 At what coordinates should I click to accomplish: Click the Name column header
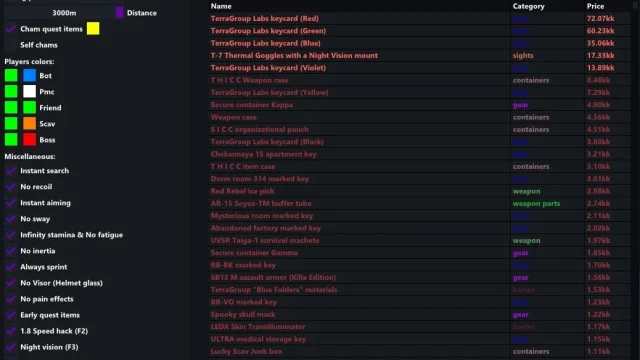[x=221, y=6]
